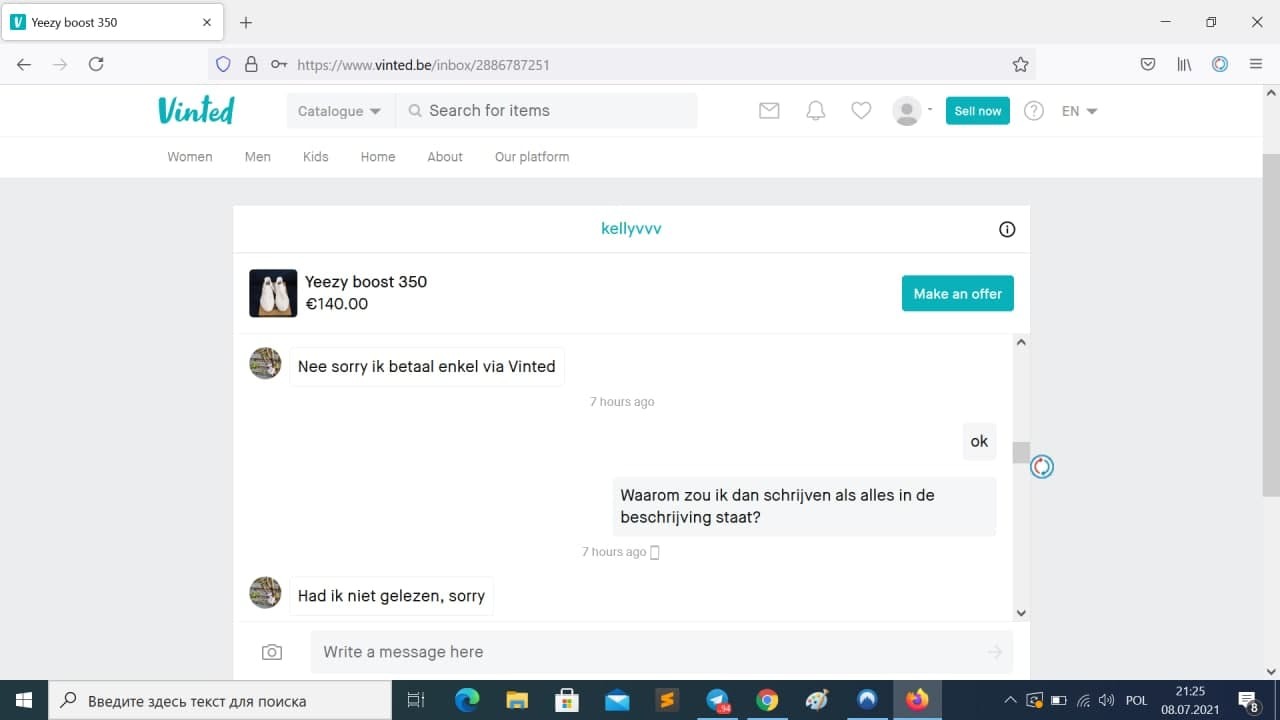Open a new browser tab
This screenshot has height=720, width=1280.
pyautogui.click(x=246, y=22)
